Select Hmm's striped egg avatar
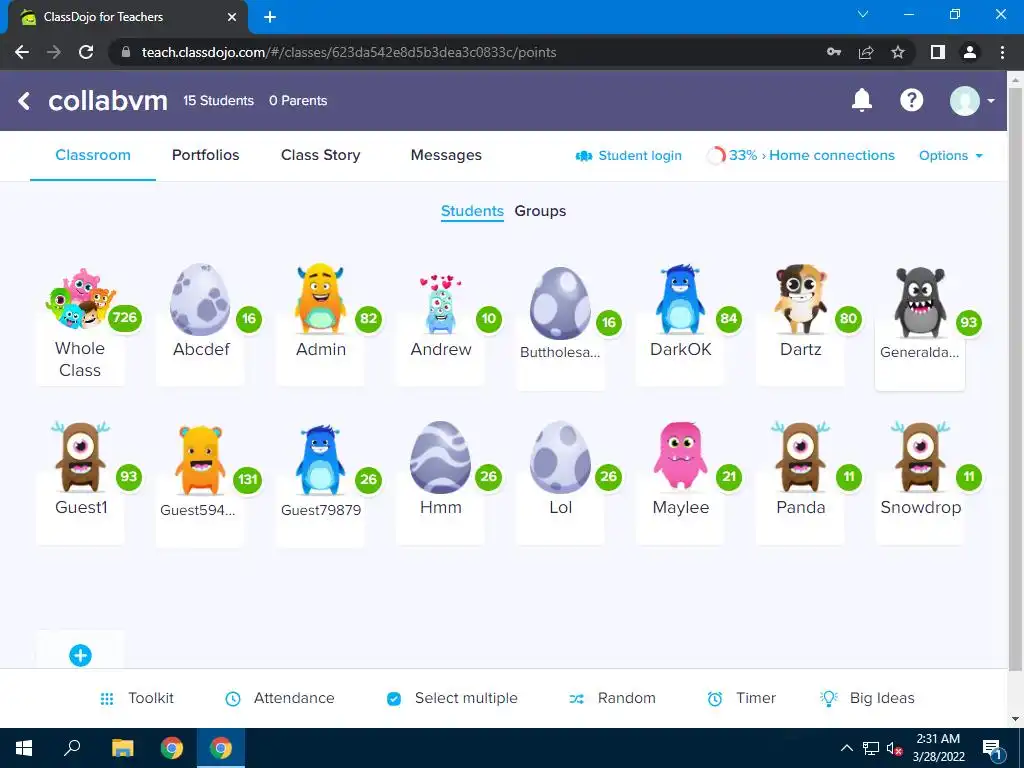 [440, 457]
